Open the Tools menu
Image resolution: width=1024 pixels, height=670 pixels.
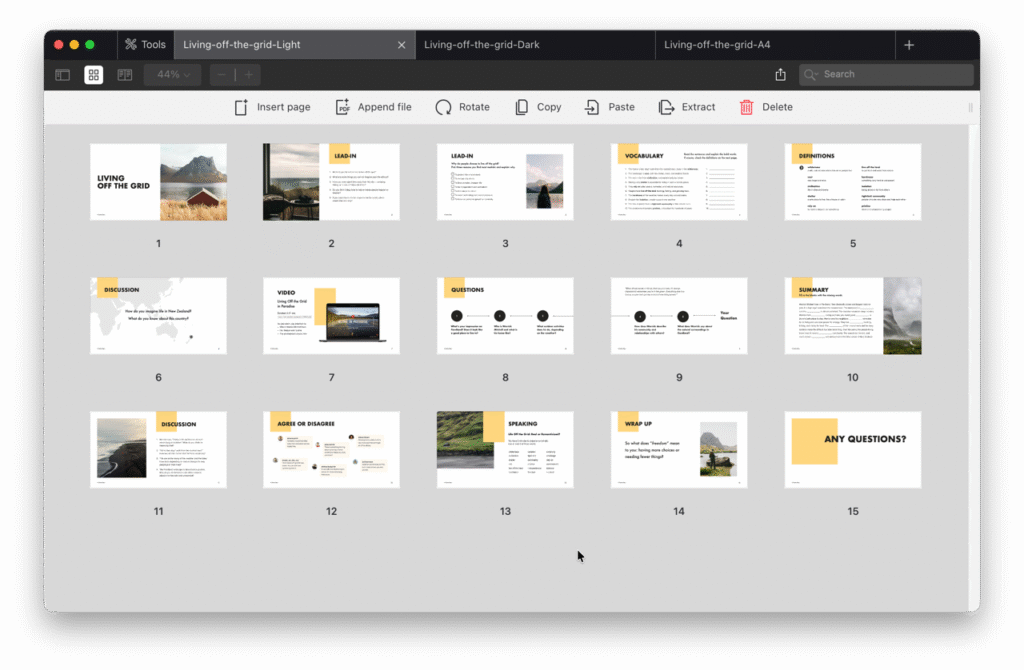tap(145, 45)
